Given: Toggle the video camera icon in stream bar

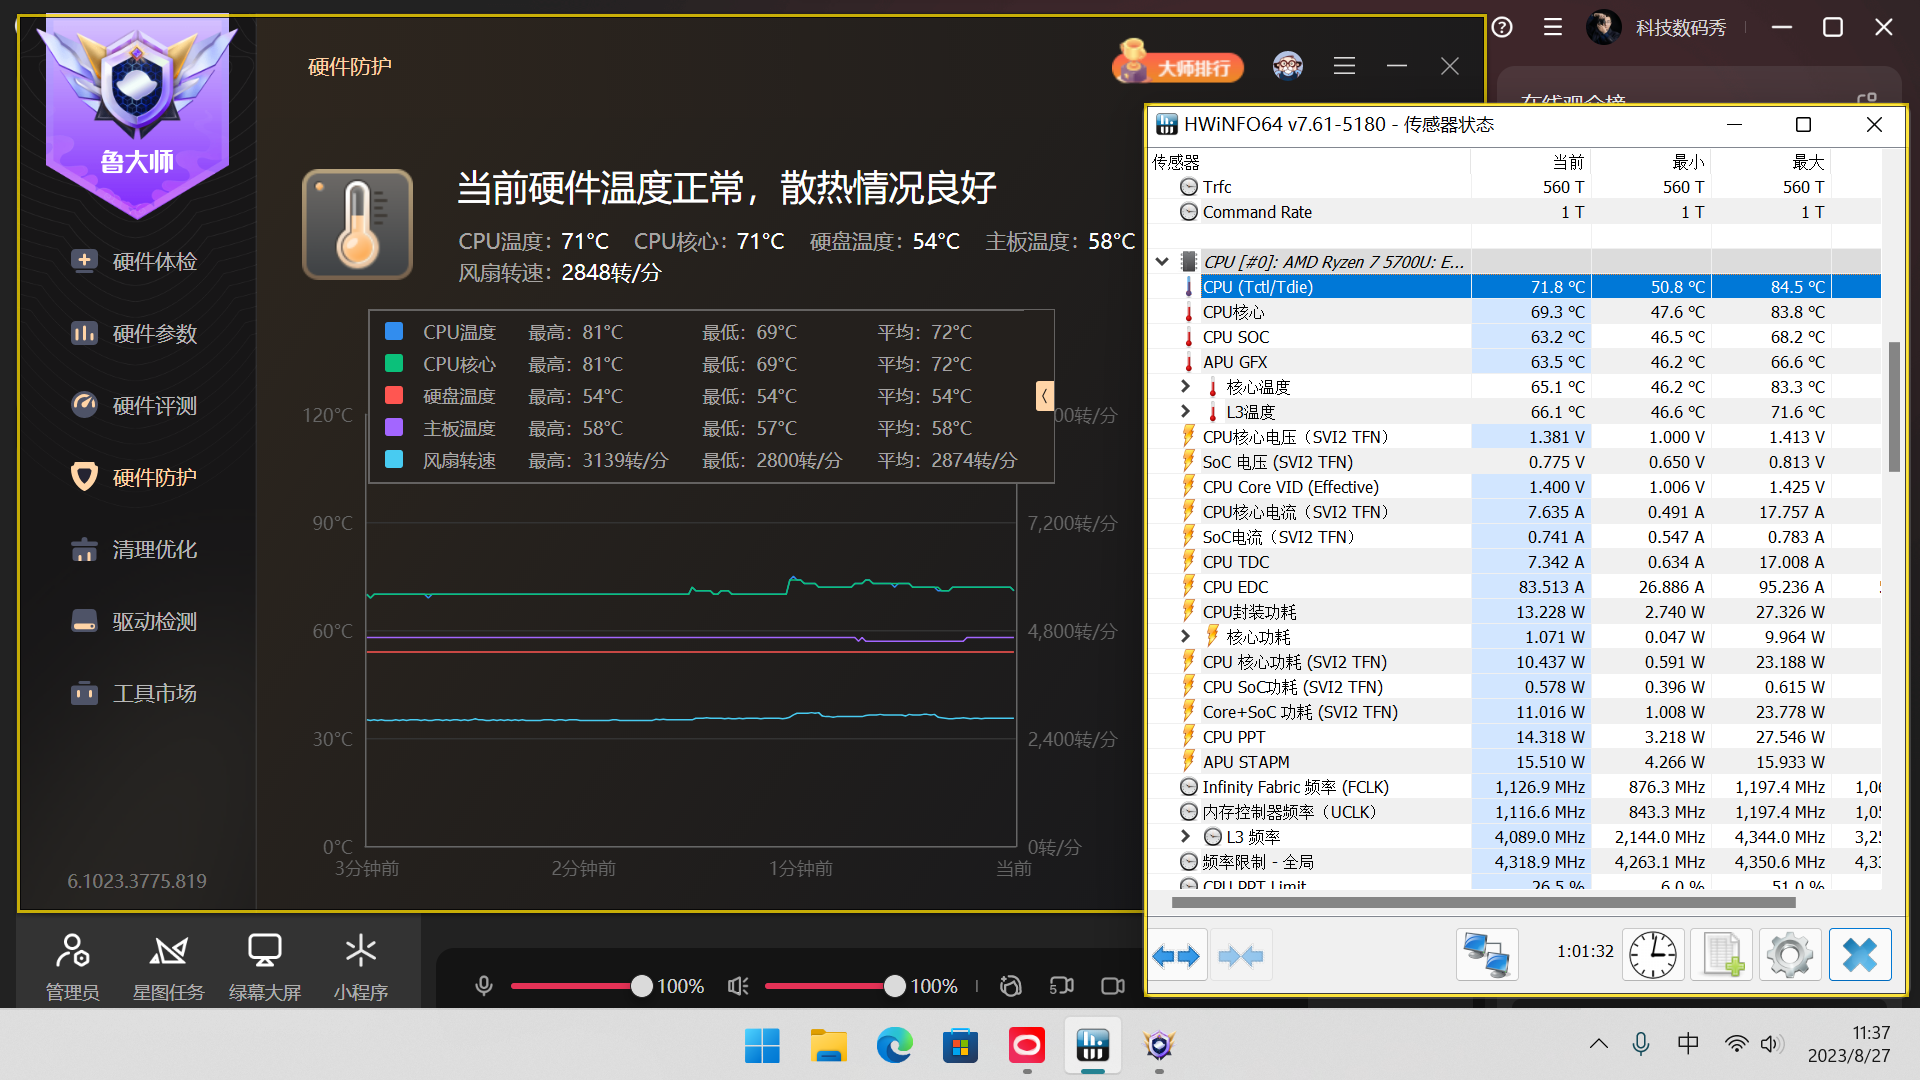Looking at the screenshot, I should pyautogui.click(x=1113, y=986).
